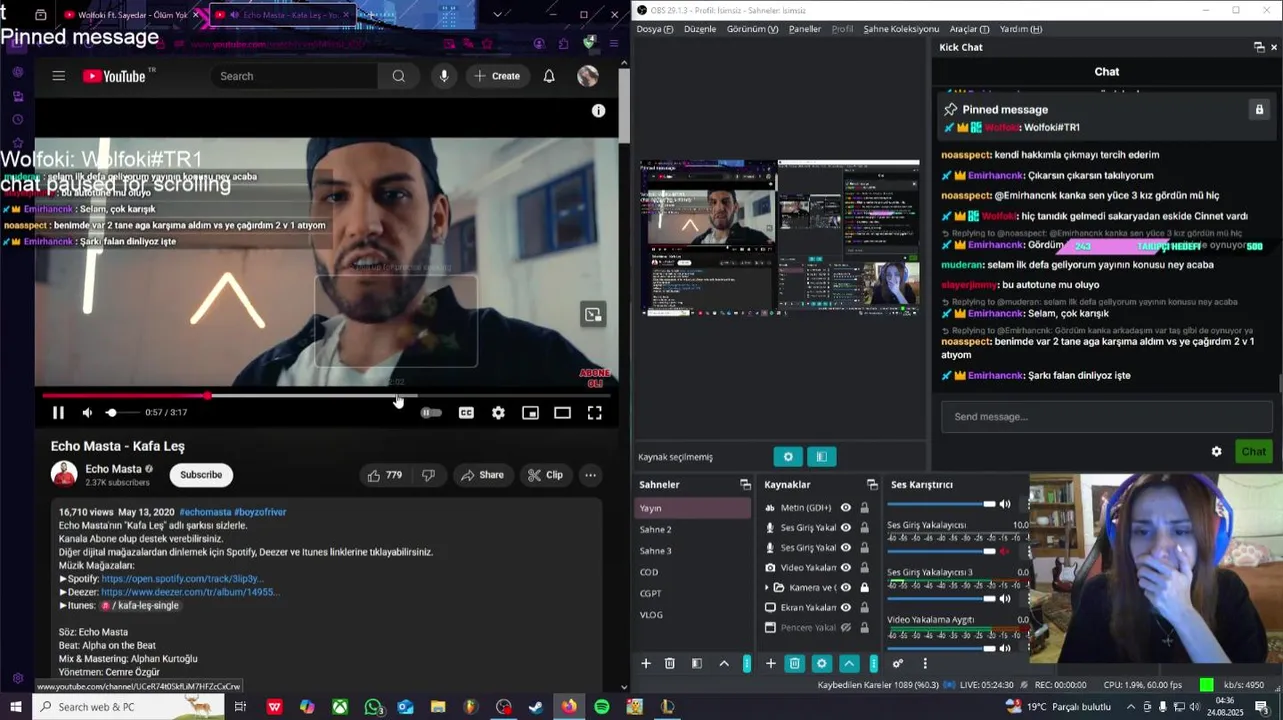Share the Kafa Leş video
Image resolution: width=1283 pixels, height=720 pixels.
pyautogui.click(x=482, y=475)
